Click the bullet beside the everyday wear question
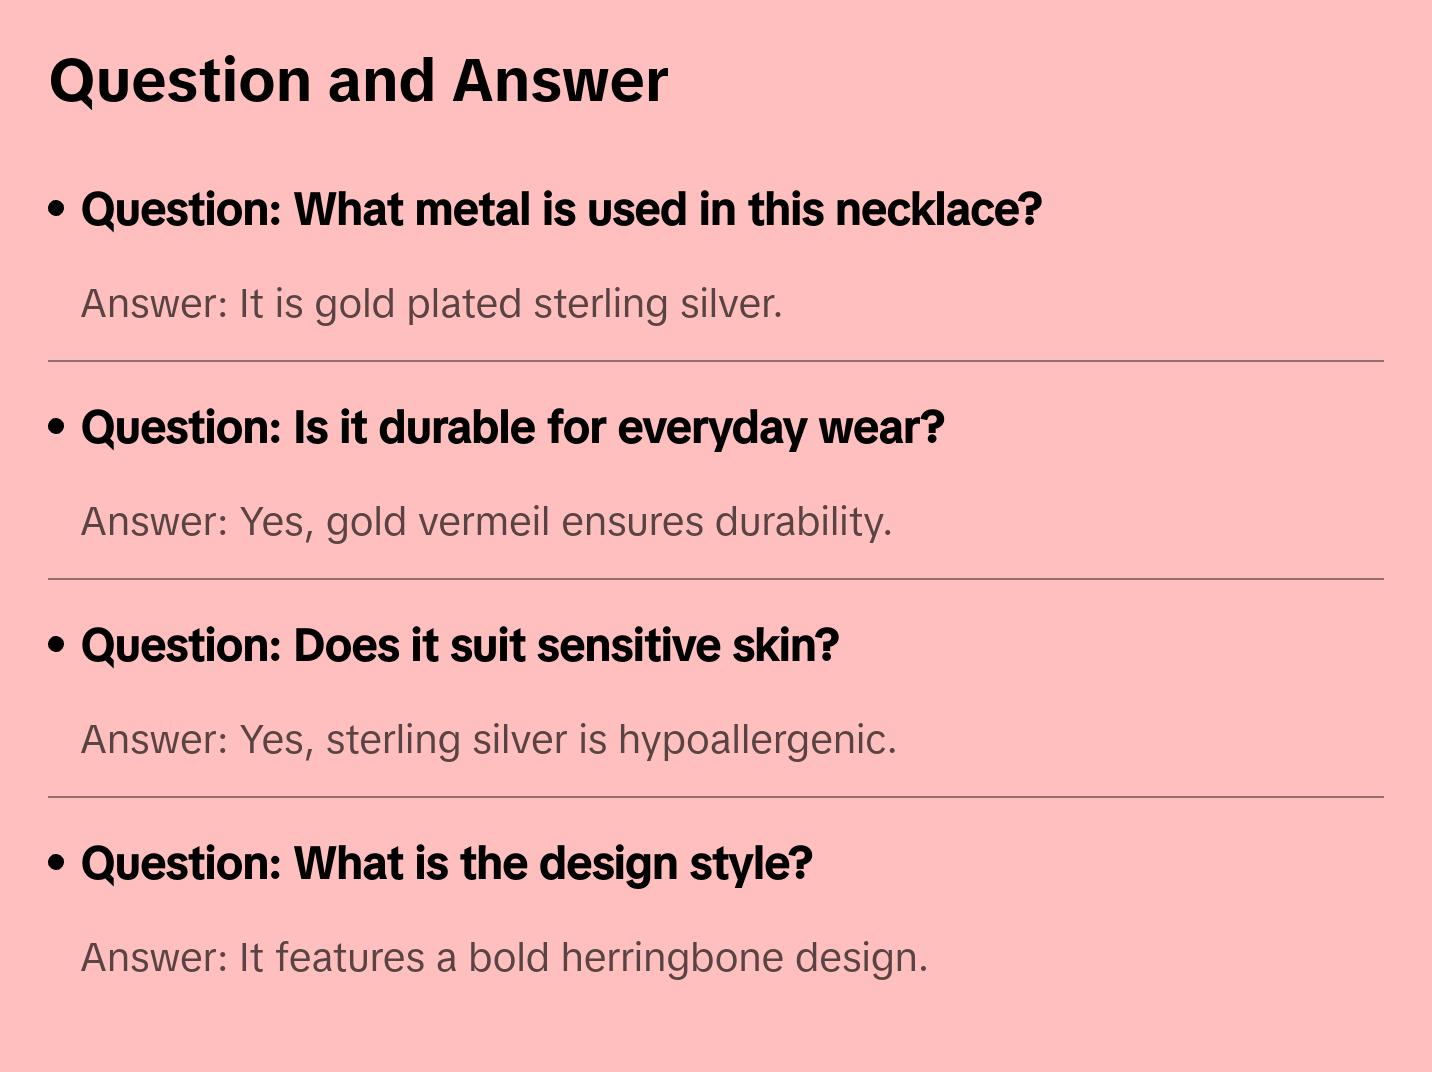This screenshot has width=1432, height=1072. point(57,427)
